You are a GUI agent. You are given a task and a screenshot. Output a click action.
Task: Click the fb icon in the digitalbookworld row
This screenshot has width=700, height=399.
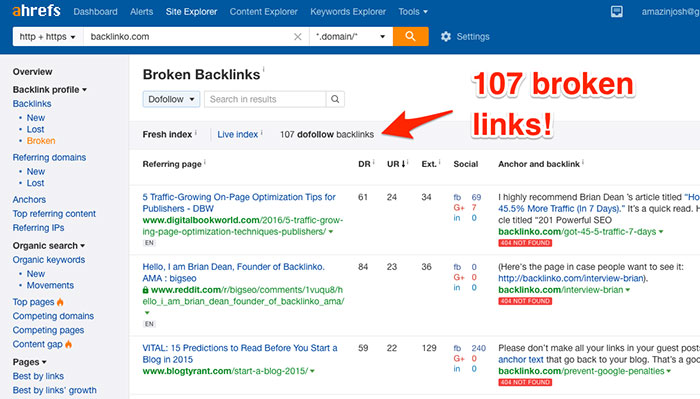tap(457, 197)
